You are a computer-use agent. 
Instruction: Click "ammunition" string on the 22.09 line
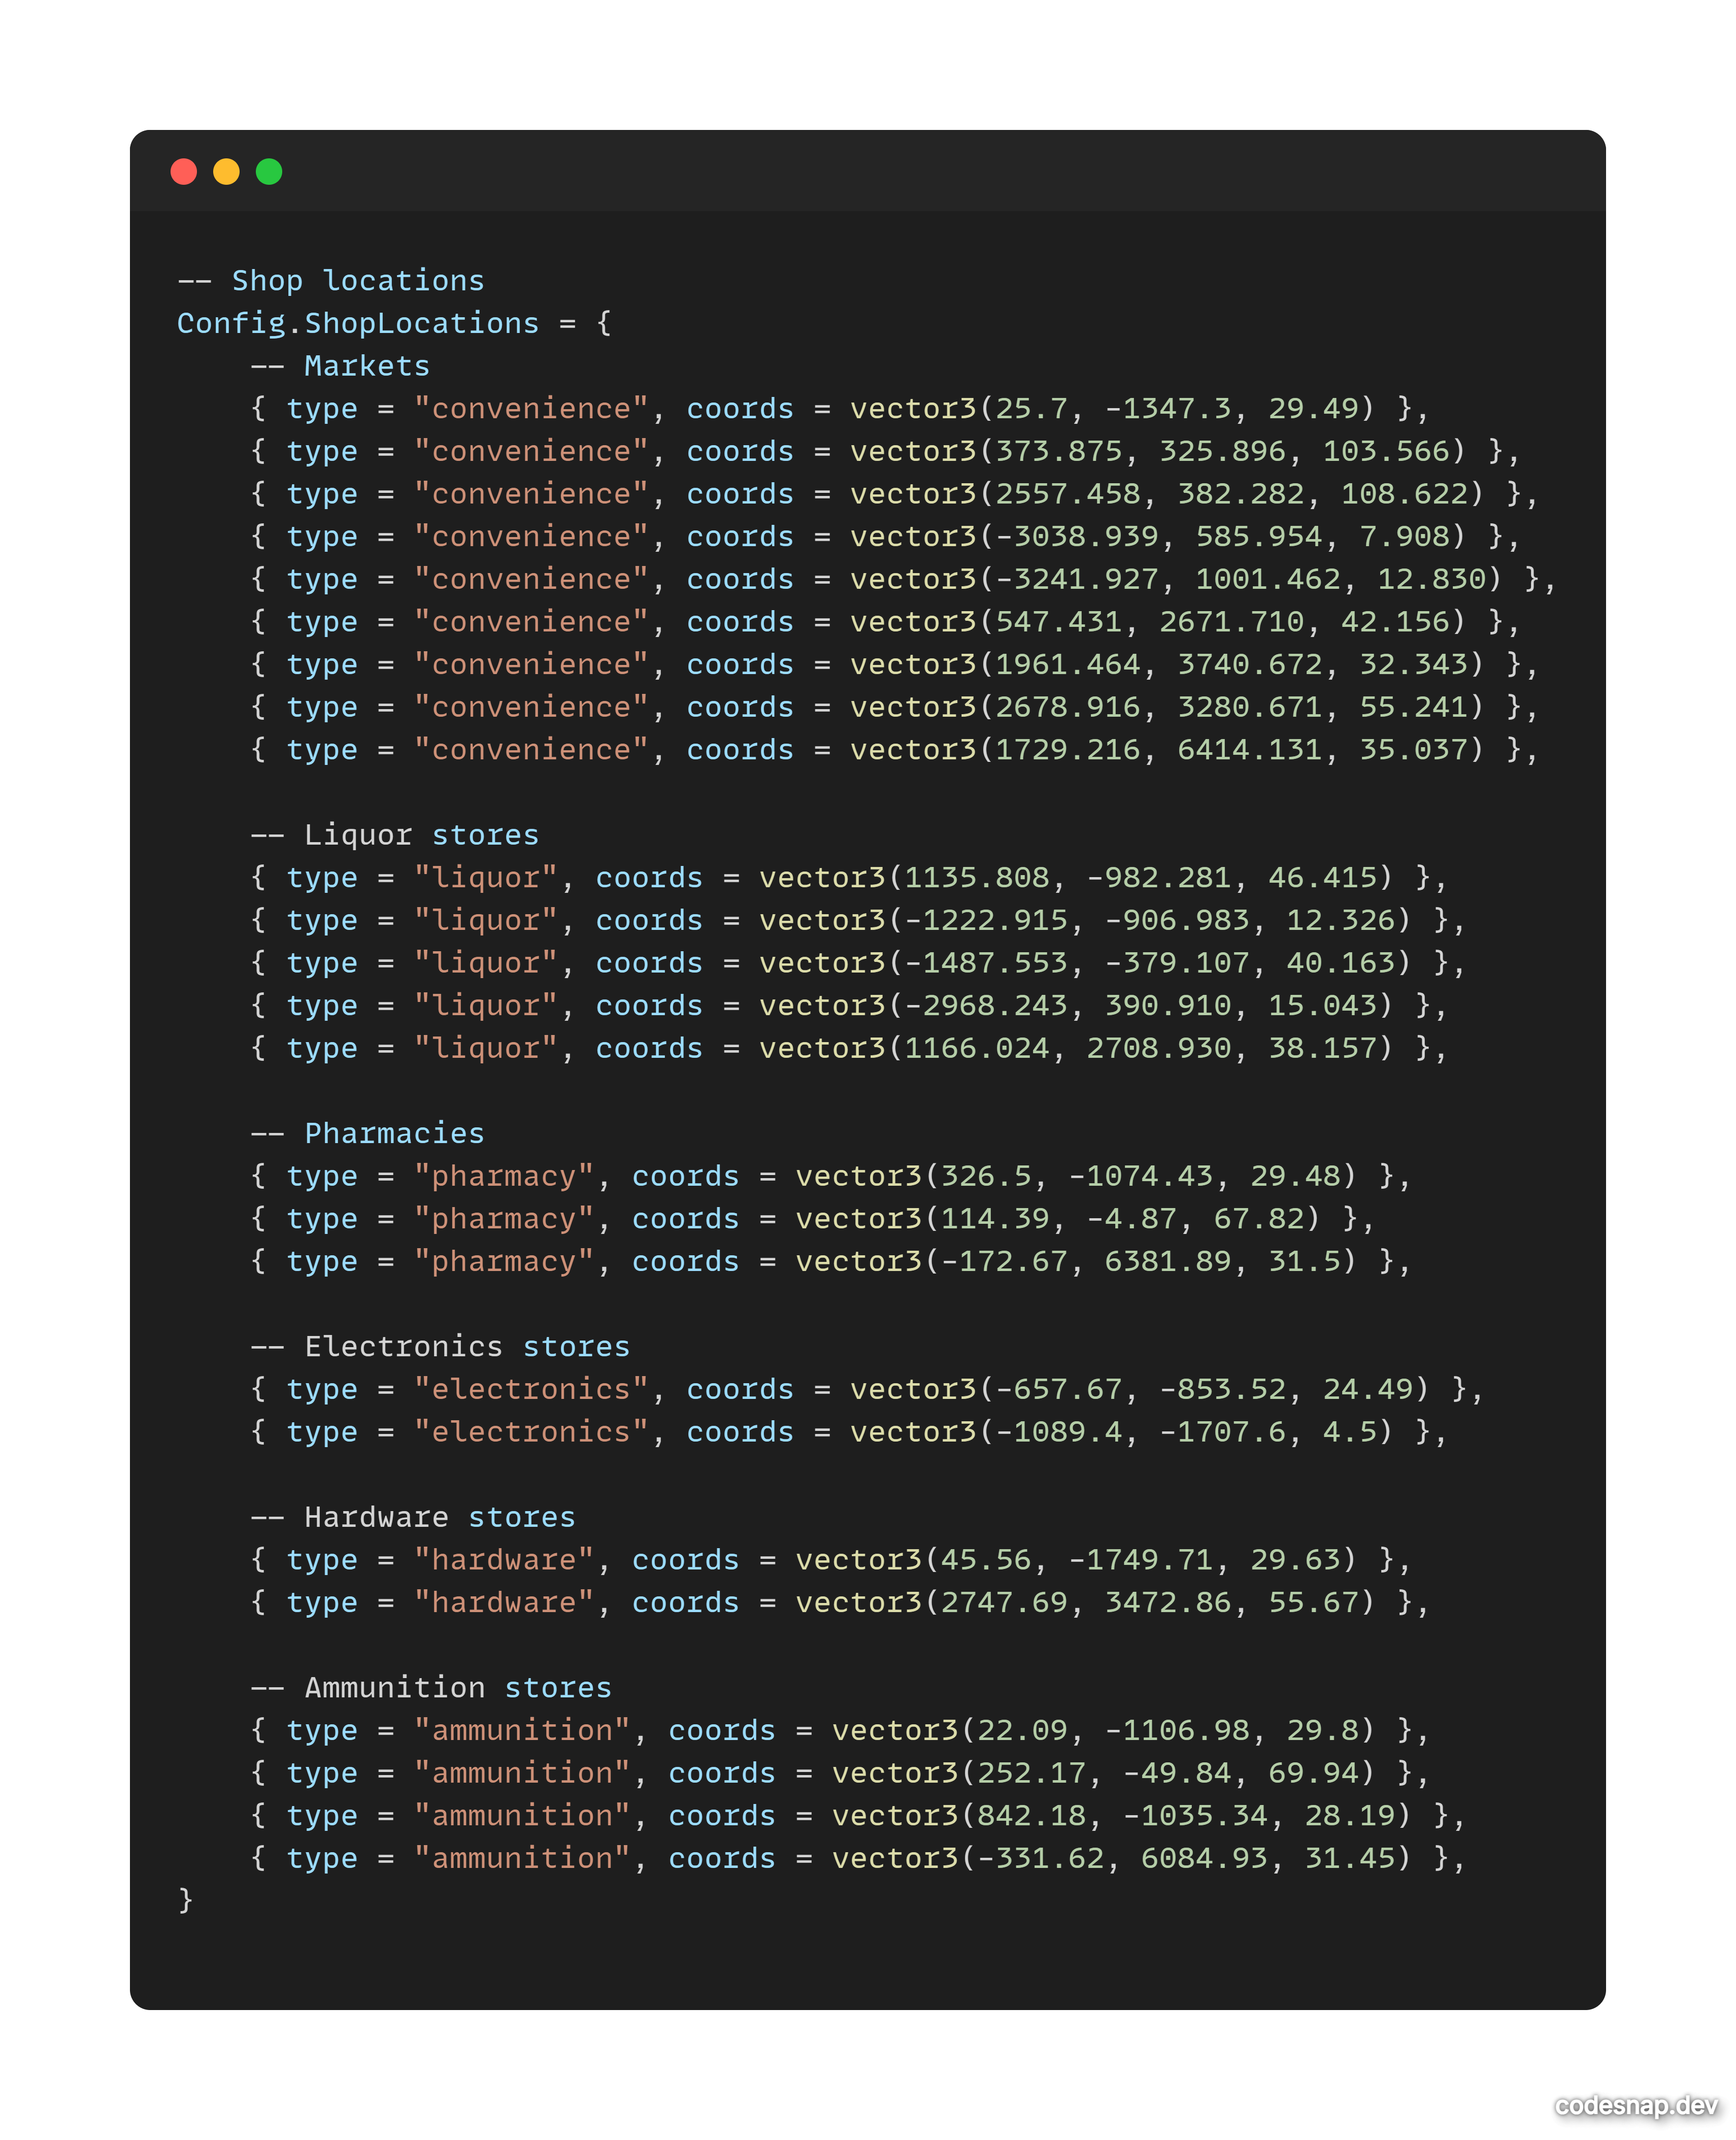[x=522, y=1731]
